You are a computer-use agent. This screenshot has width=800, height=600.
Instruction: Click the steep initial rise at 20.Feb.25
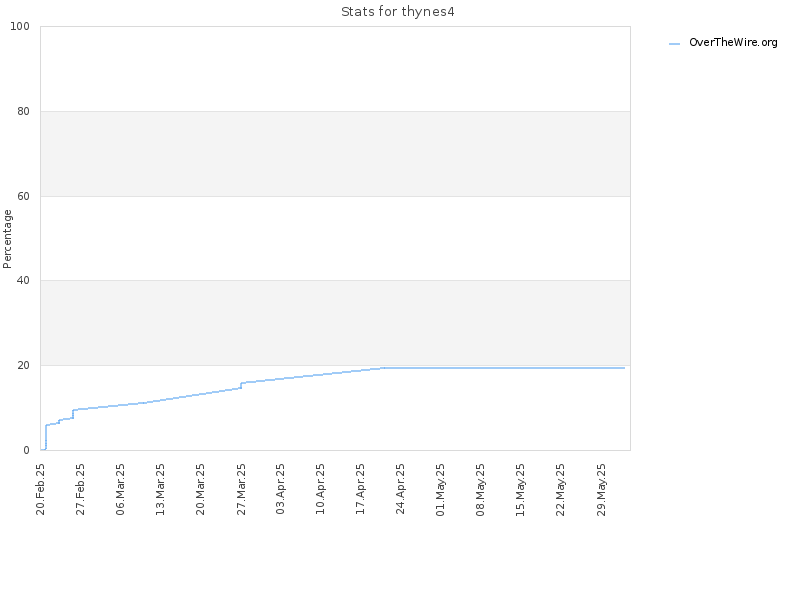pyautogui.click(x=46, y=437)
